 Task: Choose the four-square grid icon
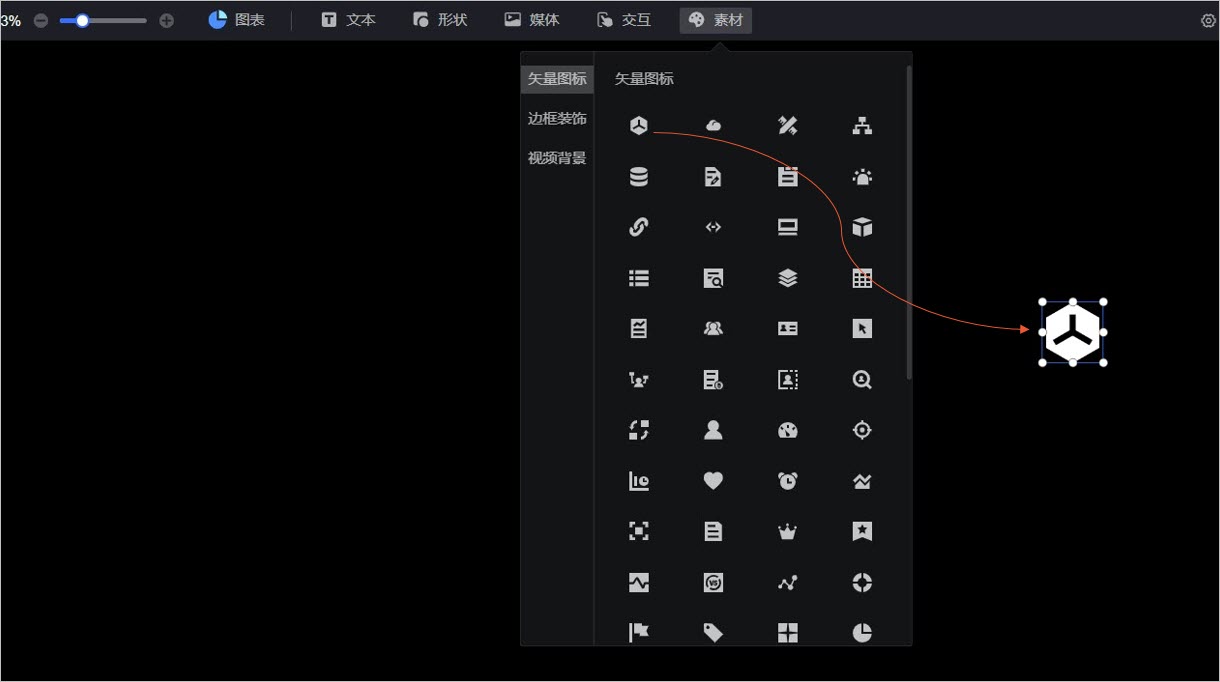(788, 633)
